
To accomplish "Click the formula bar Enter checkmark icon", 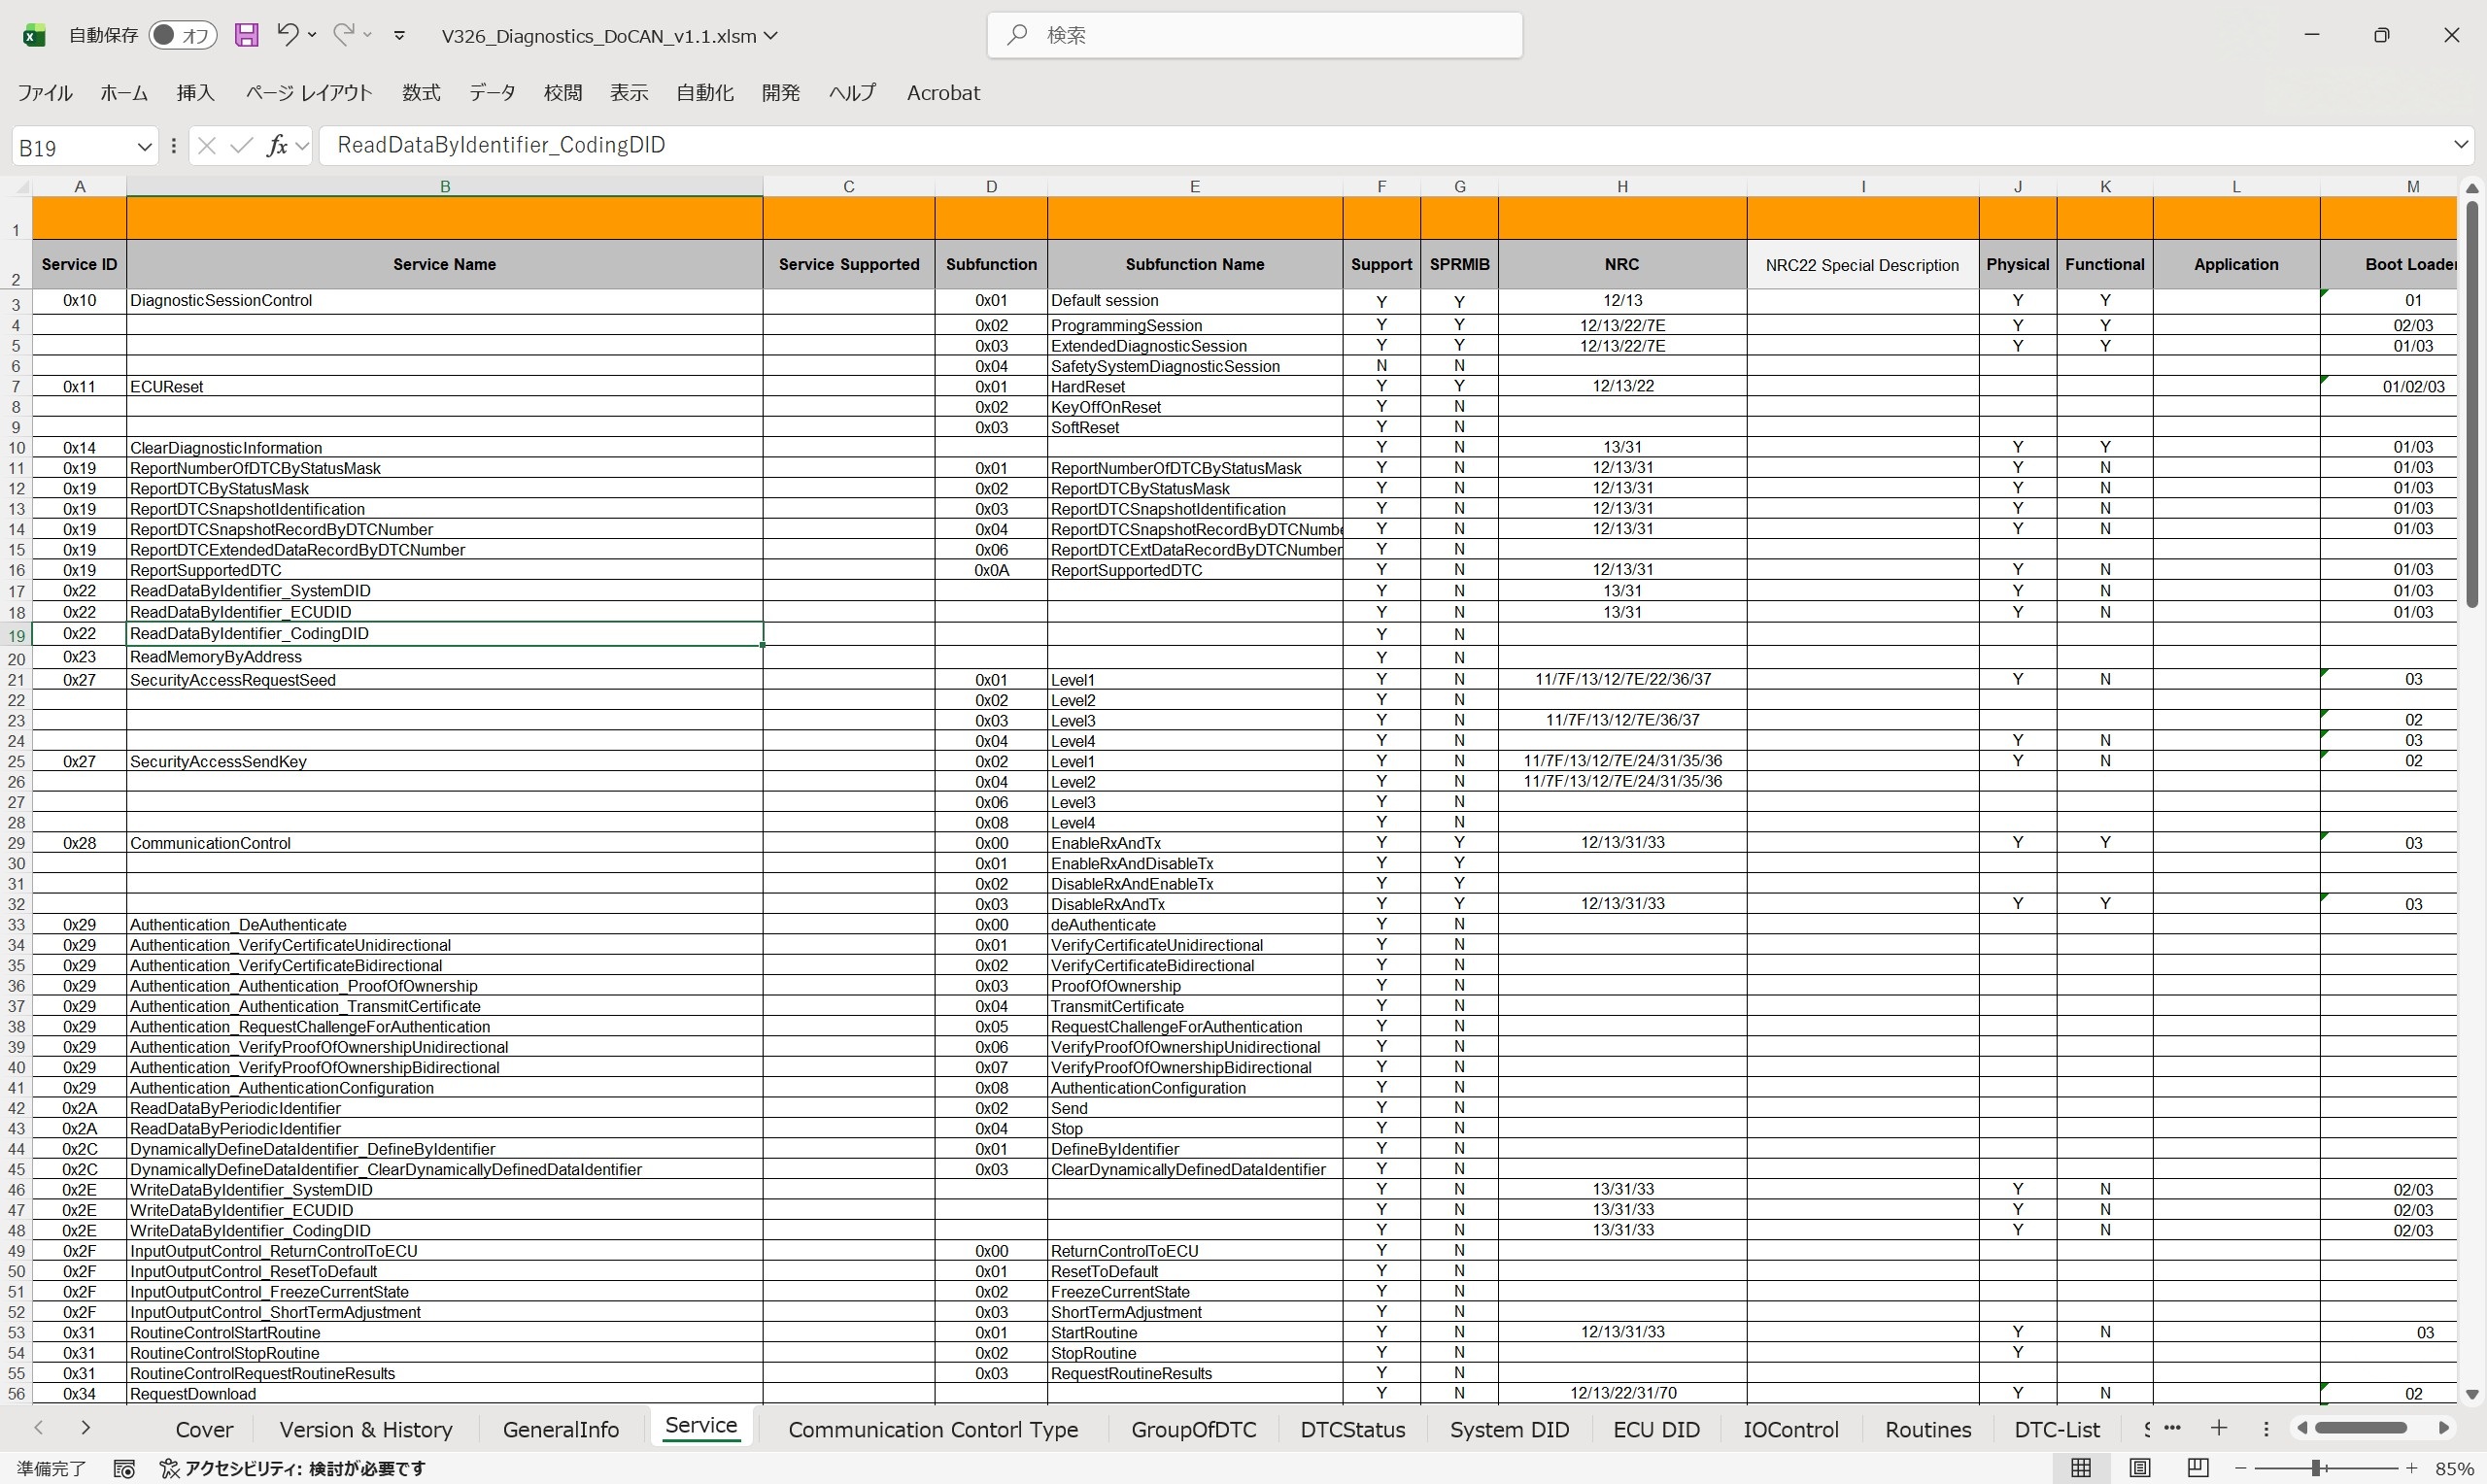I will tap(241, 146).
